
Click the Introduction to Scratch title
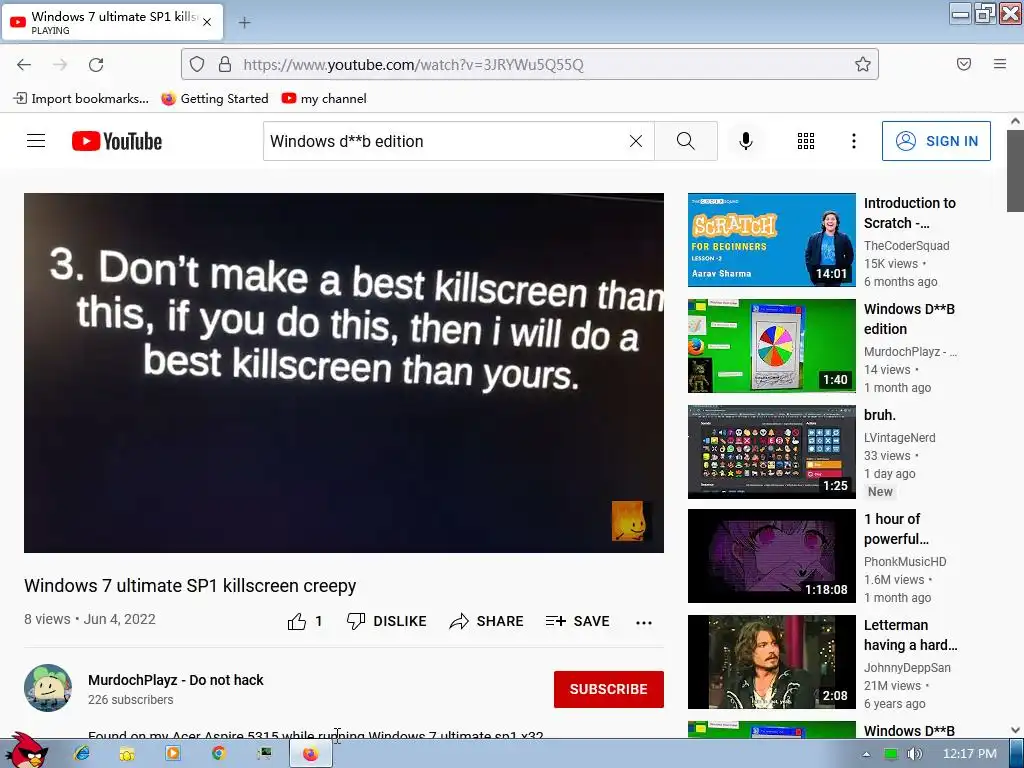910,213
